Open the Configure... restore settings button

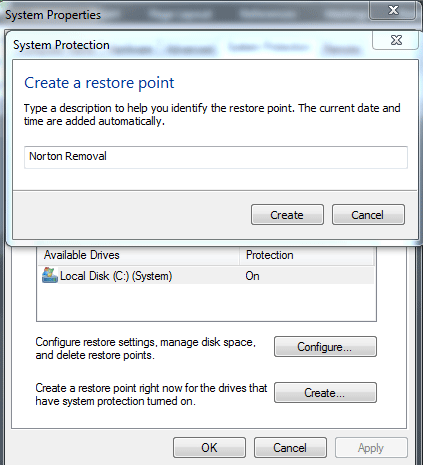(325, 347)
